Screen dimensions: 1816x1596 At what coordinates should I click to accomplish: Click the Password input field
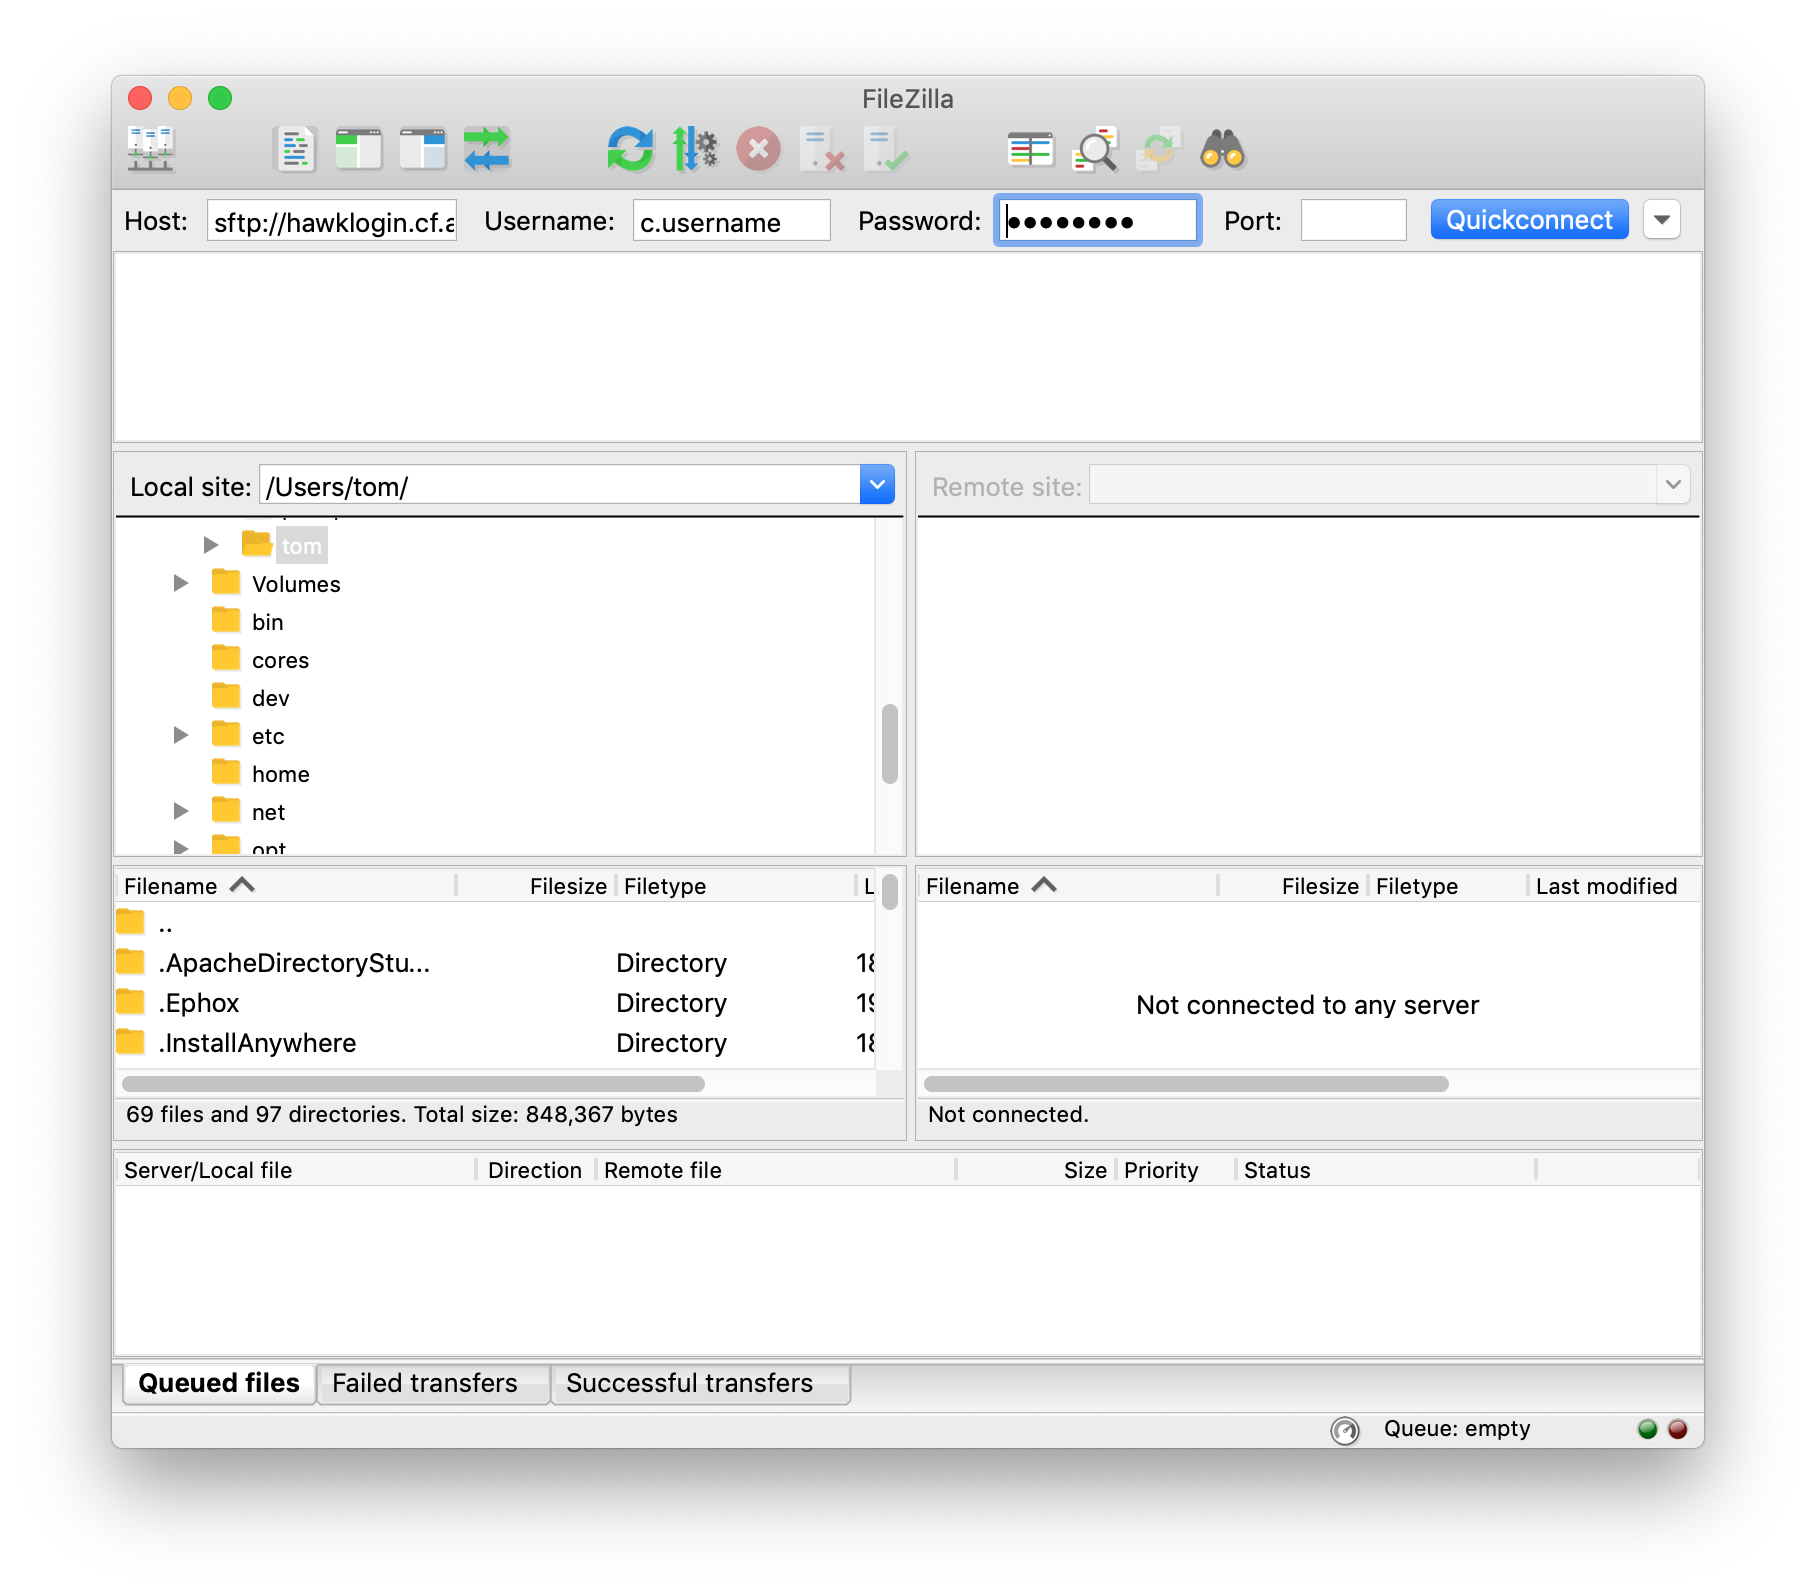(x=1098, y=221)
